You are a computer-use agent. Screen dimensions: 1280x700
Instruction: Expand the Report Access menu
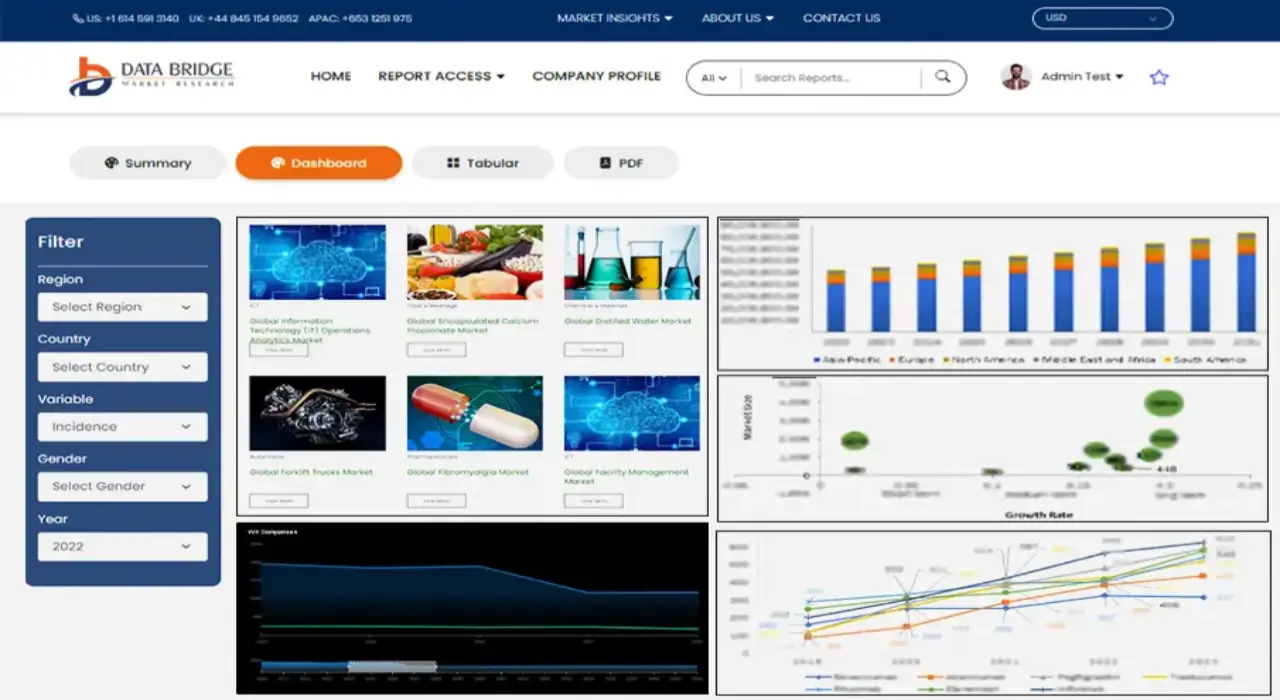click(441, 76)
